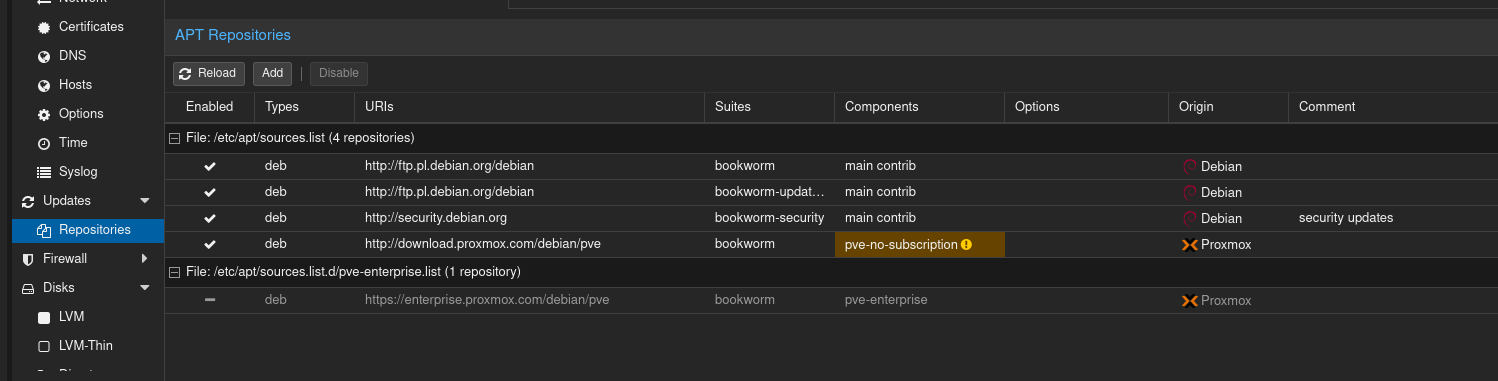Collapse the Updates section arrow
The height and width of the screenshot is (381, 1498).
tap(145, 201)
